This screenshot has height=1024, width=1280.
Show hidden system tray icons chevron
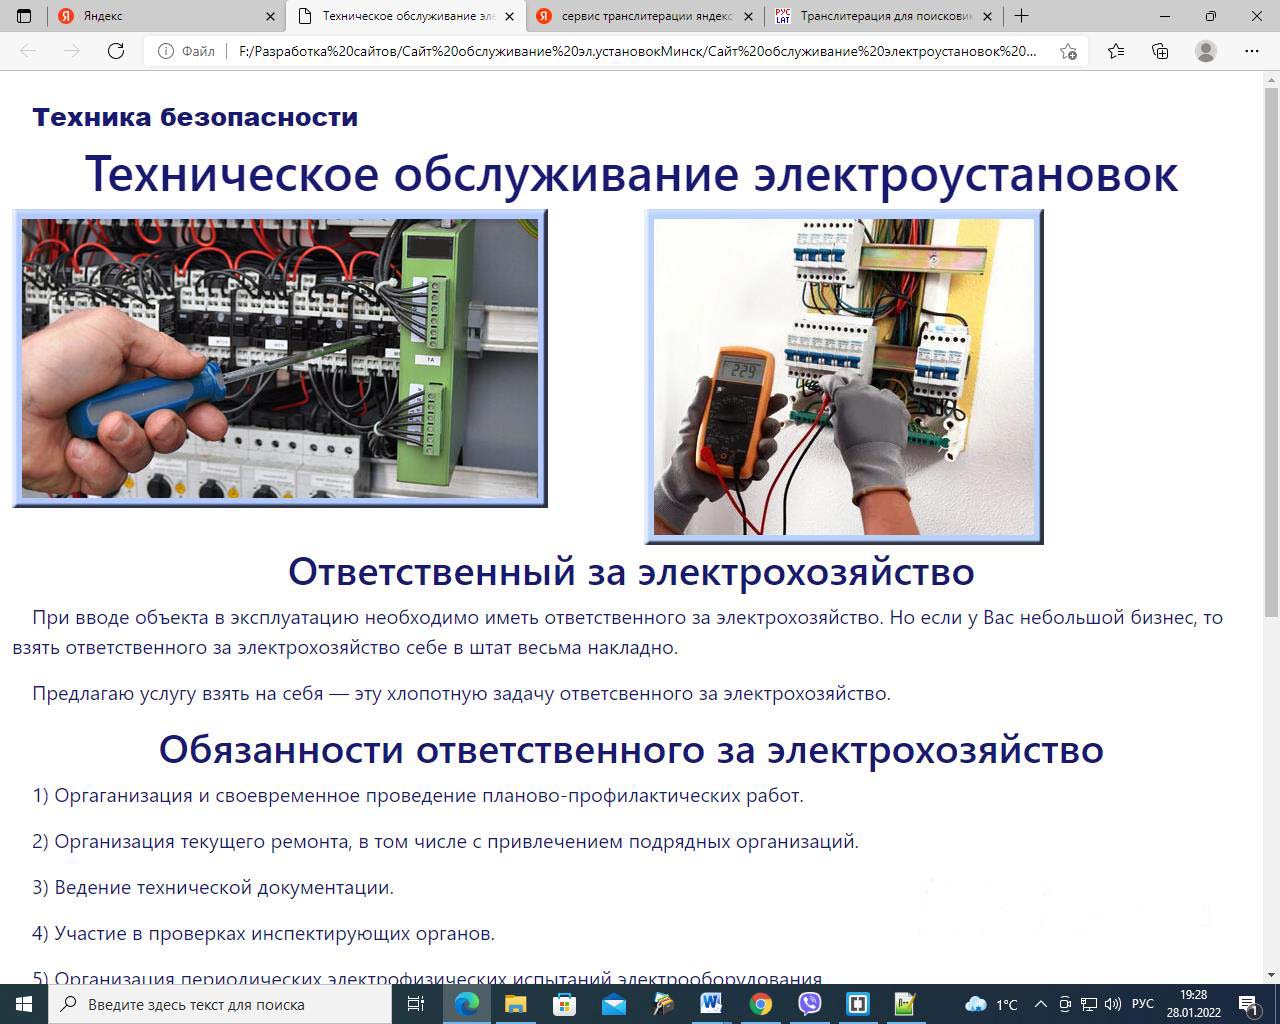[x=1040, y=1004]
